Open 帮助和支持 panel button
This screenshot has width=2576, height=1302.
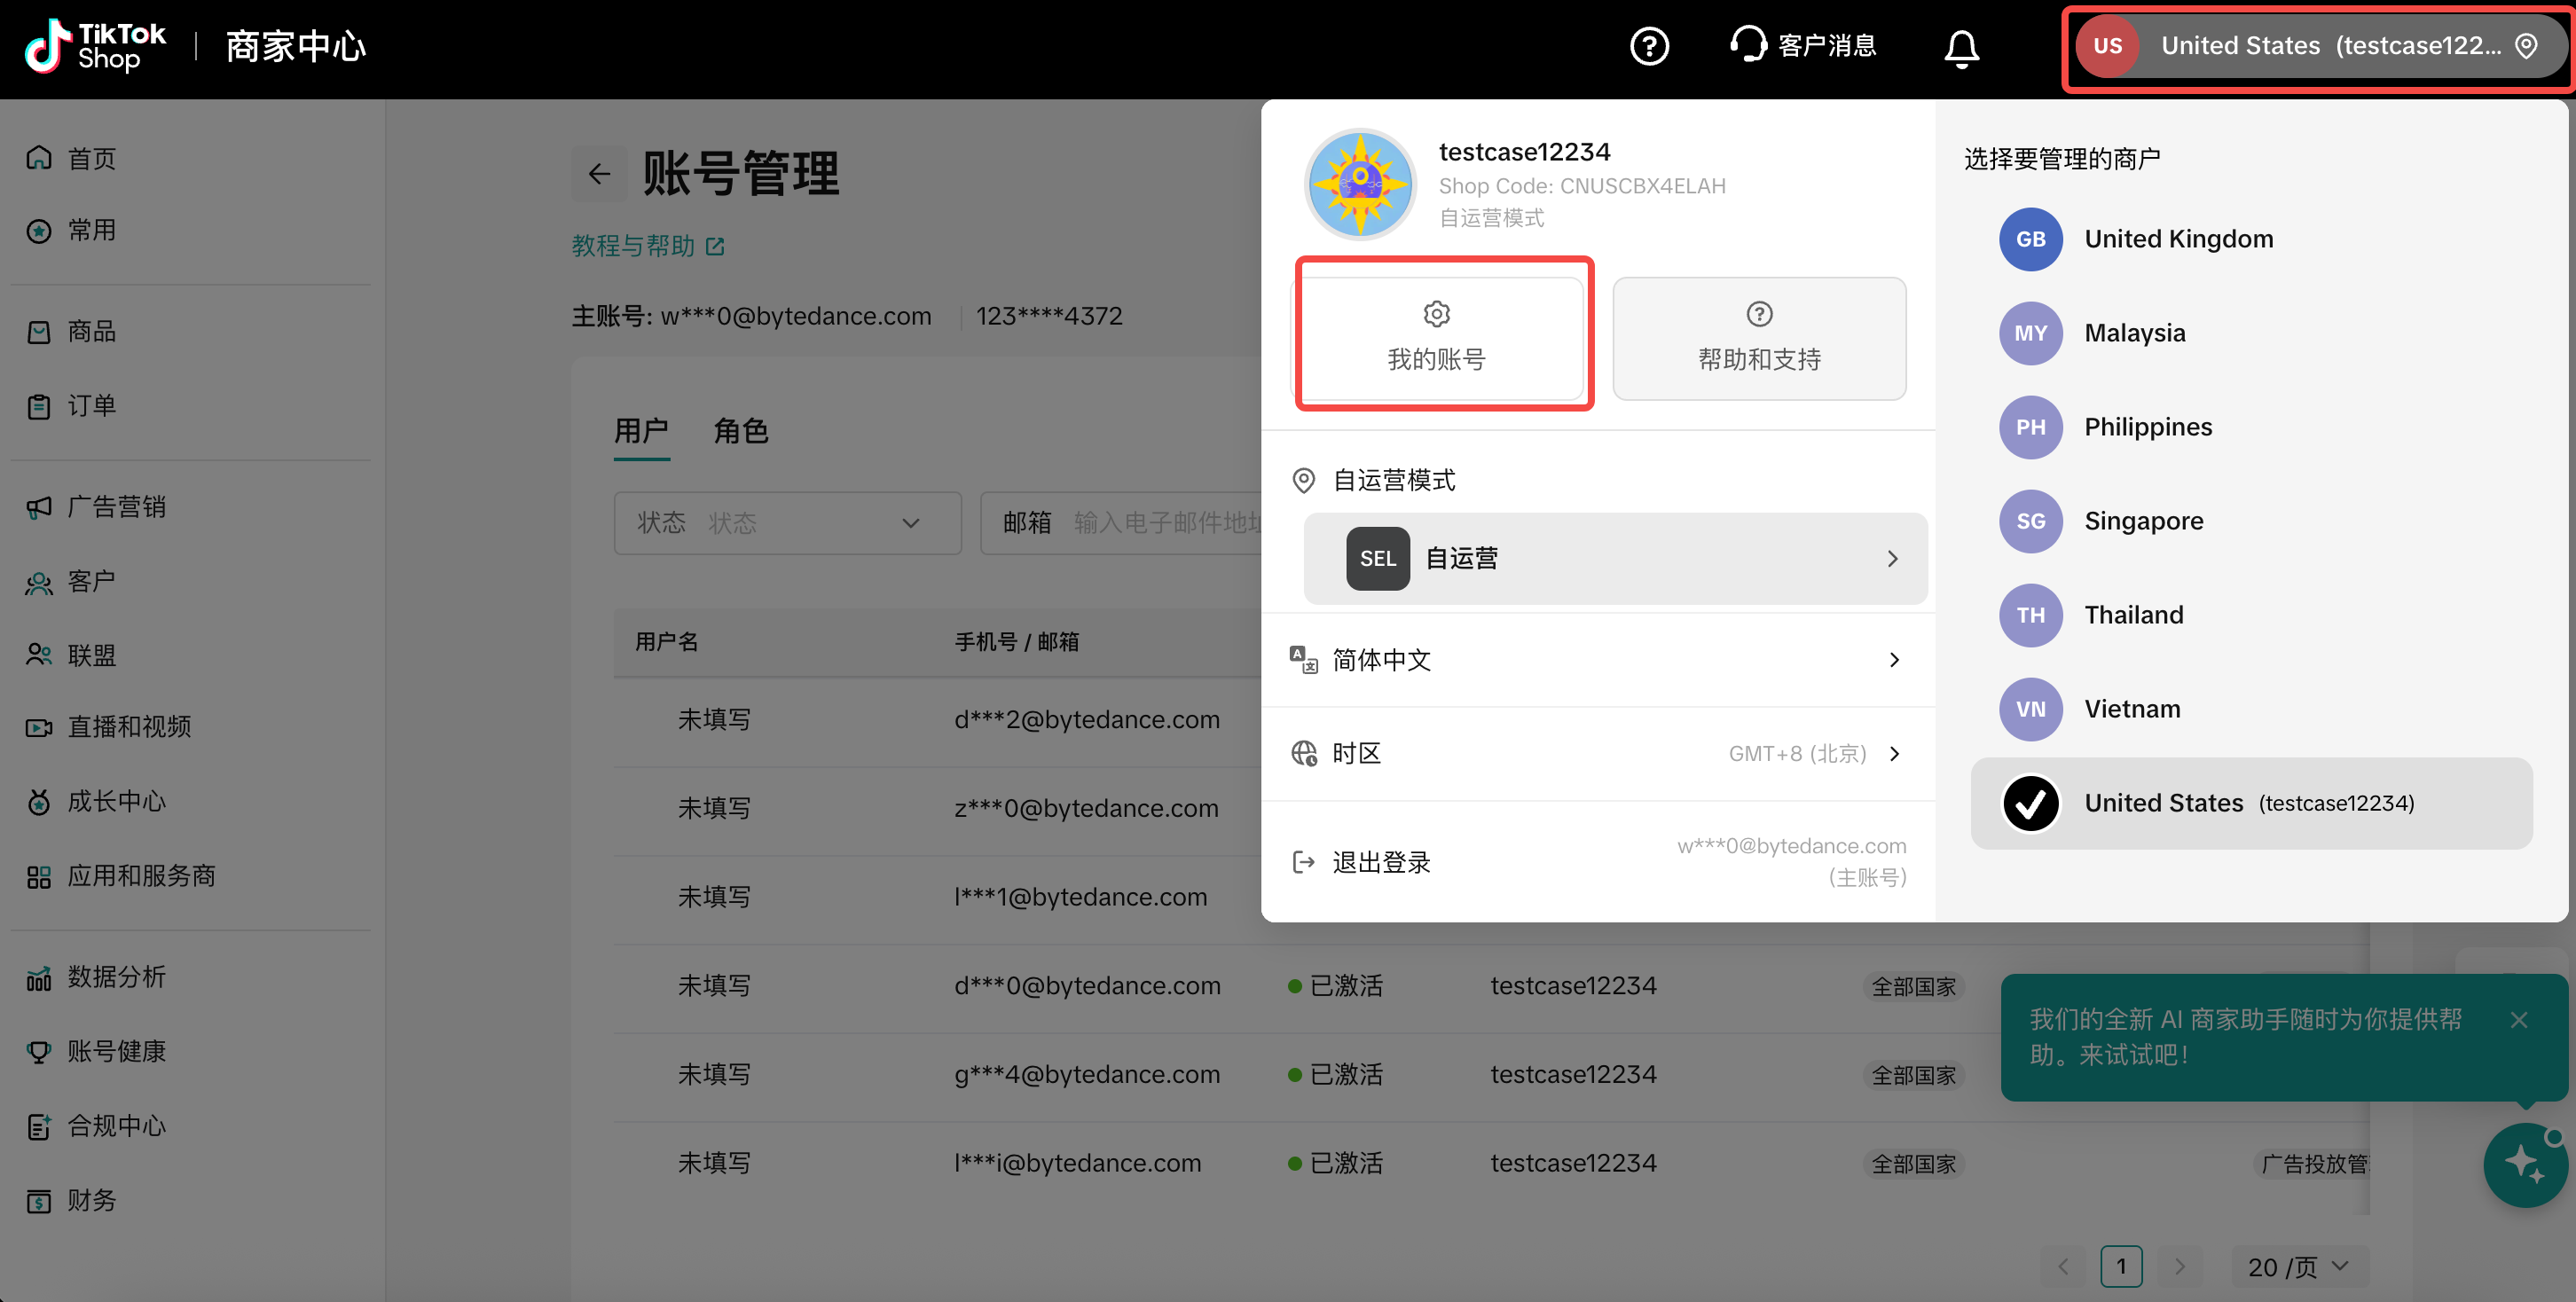(x=1758, y=338)
